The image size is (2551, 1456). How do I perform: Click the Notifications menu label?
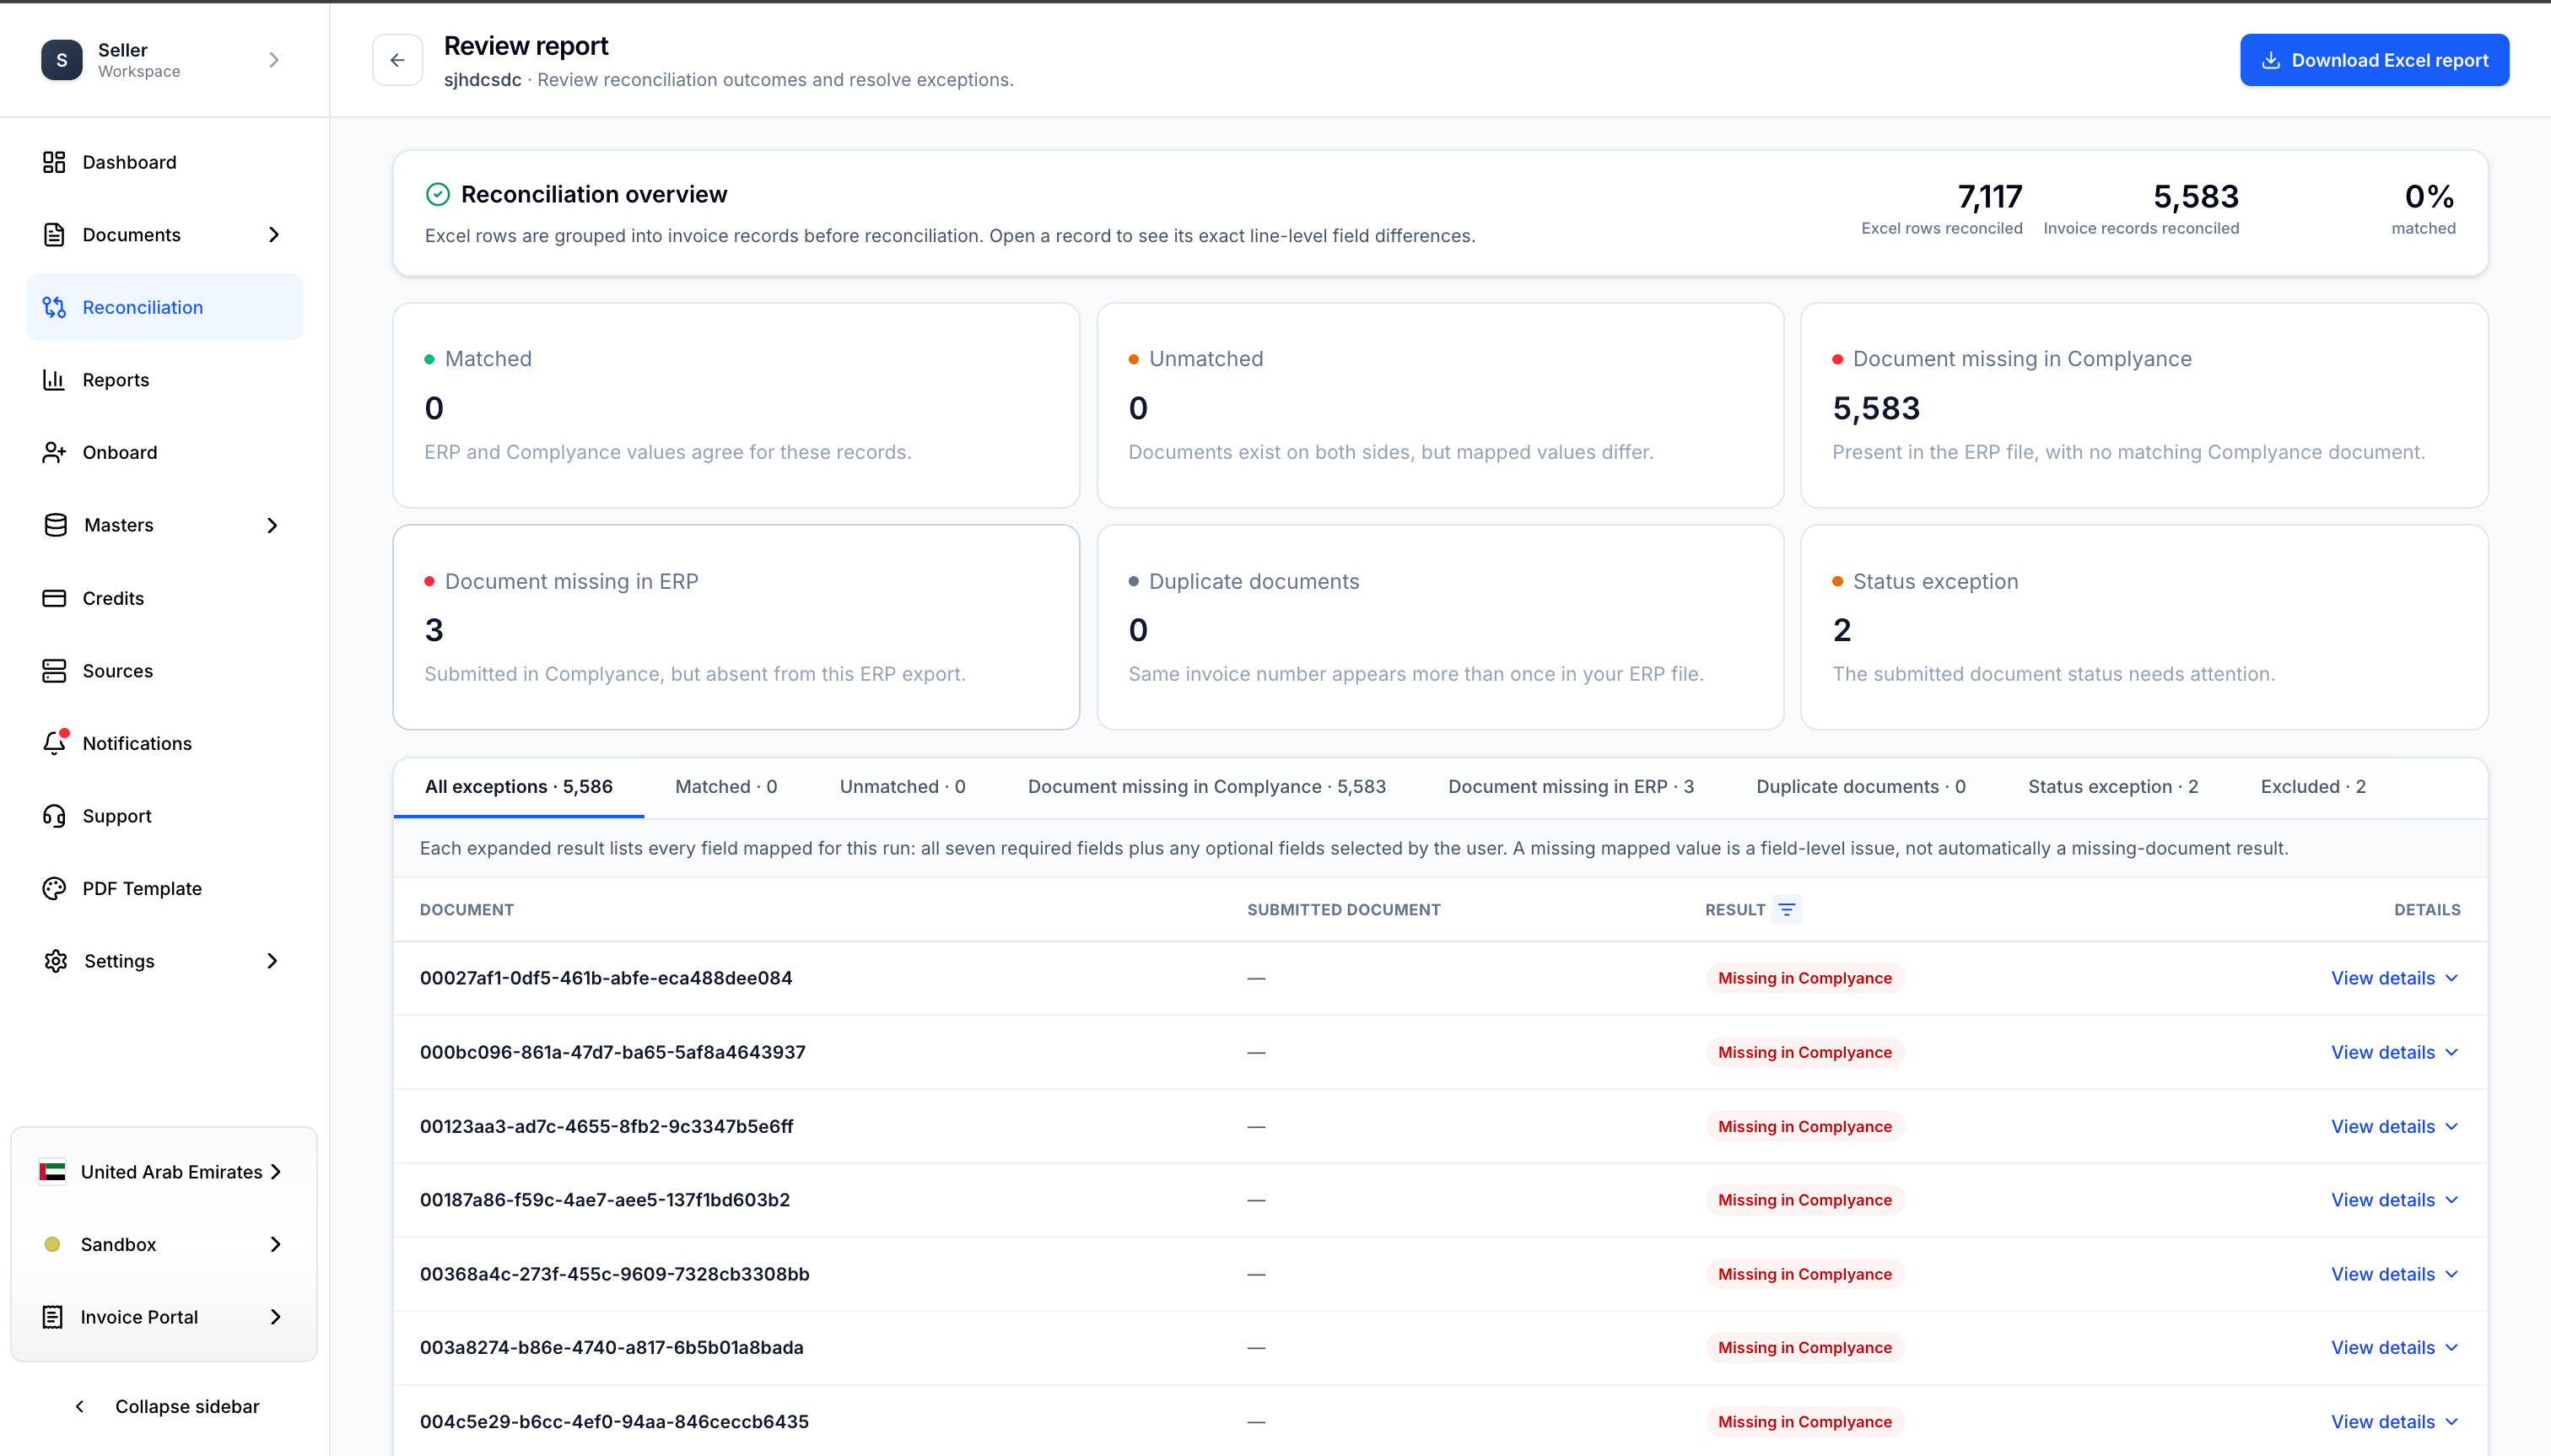[x=137, y=743]
